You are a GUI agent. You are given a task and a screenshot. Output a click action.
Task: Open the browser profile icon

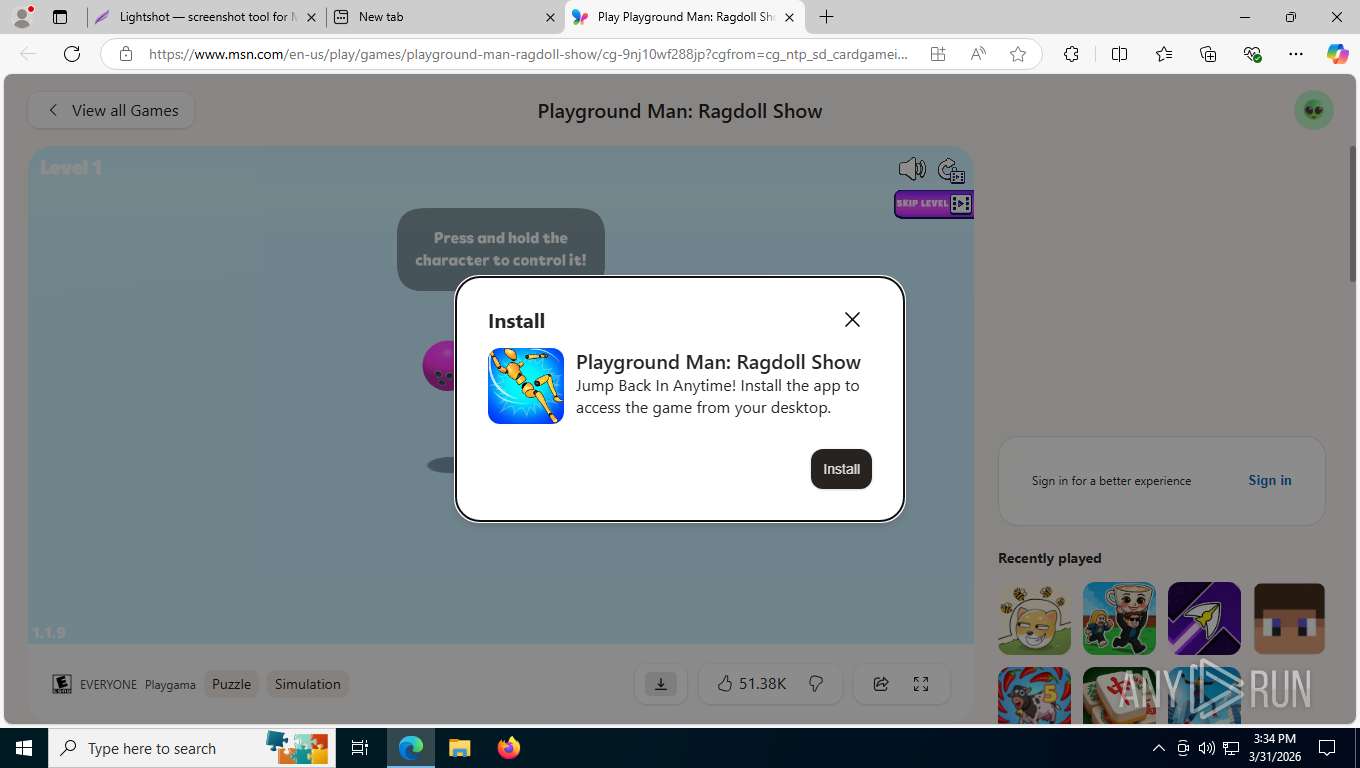22,17
